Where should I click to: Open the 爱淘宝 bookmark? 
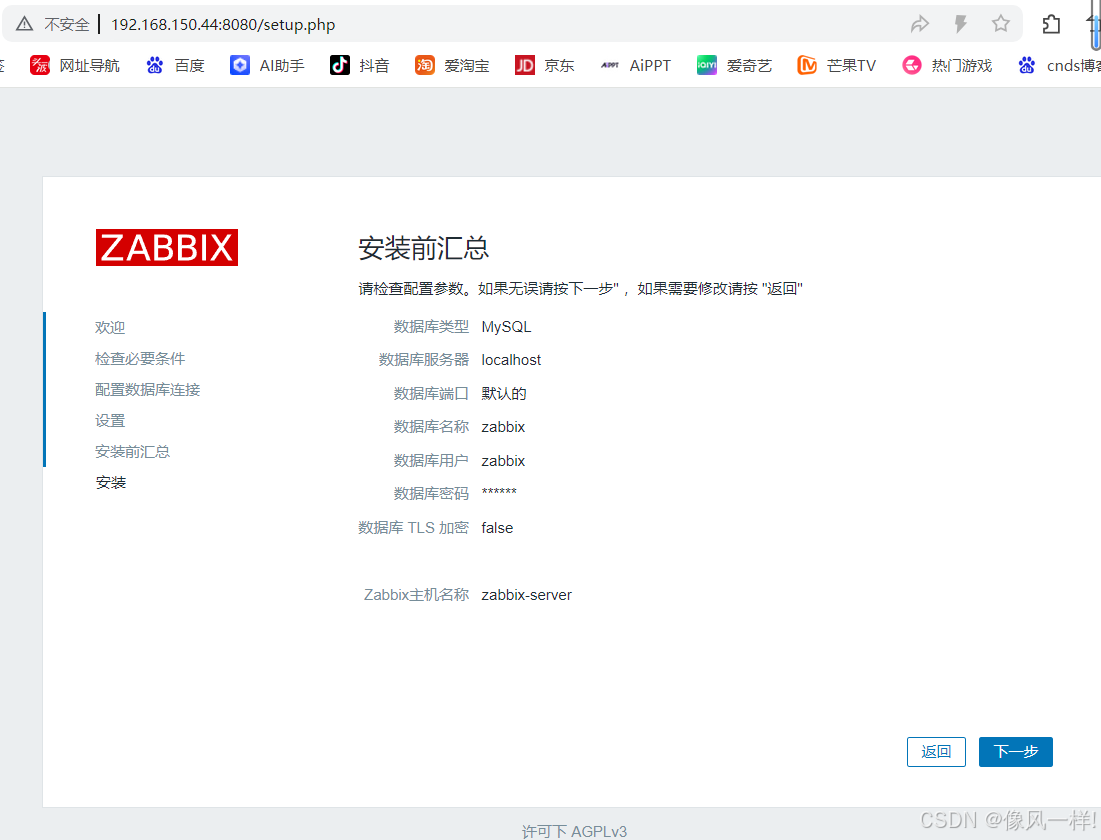click(452, 65)
